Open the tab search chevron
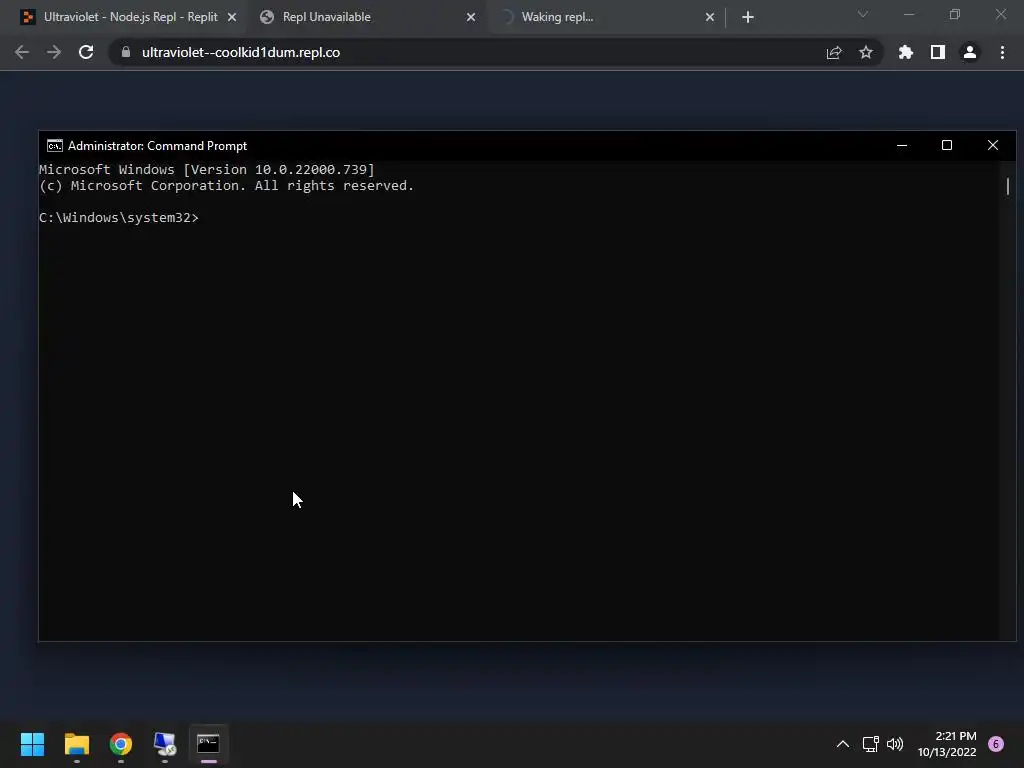 click(863, 14)
